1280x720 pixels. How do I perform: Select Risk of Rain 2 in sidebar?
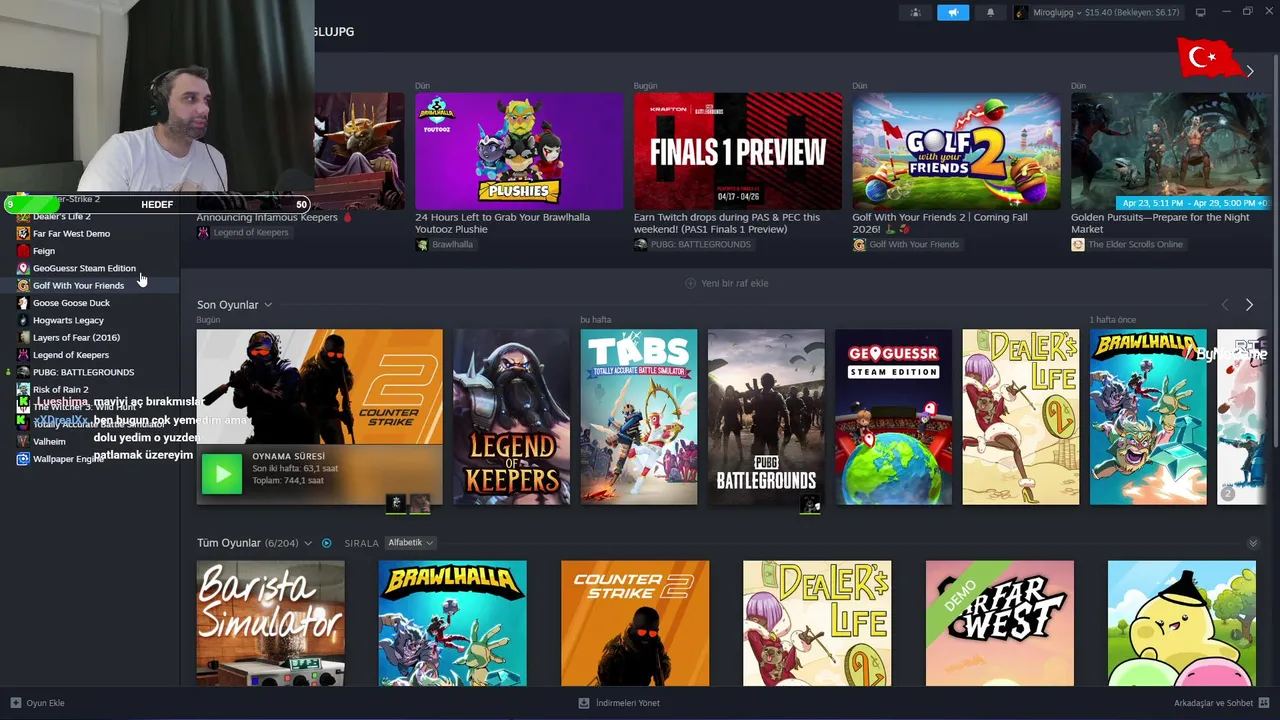tap(60, 389)
